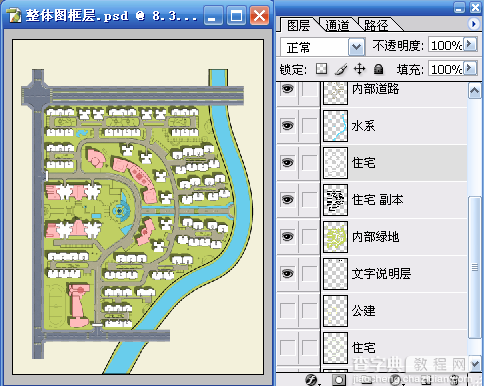Toggle link box of 内部绿地 layer
484x386 pixels.
coord(309,237)
